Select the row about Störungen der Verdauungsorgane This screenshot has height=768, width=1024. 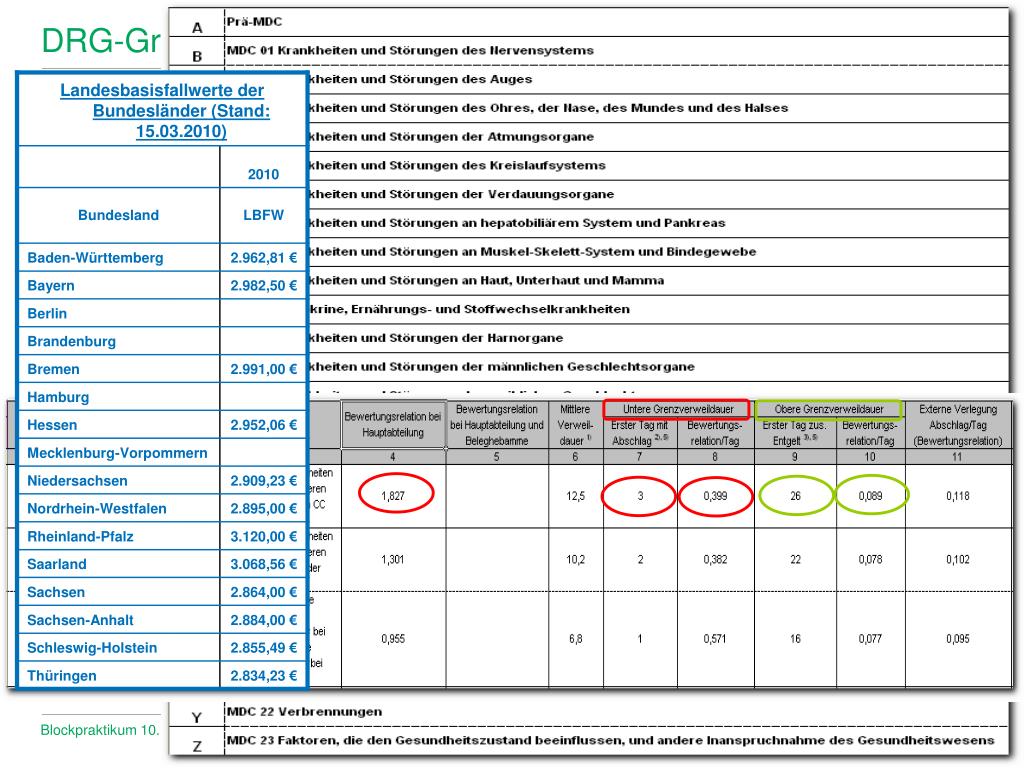[x=658, y=194]
